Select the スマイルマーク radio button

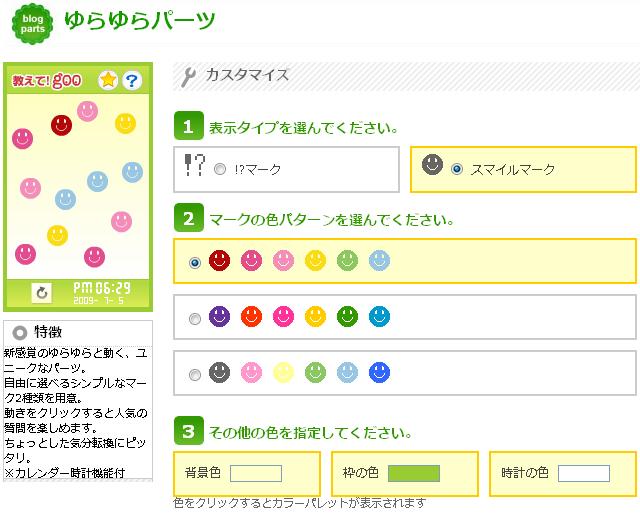point(457,170)
